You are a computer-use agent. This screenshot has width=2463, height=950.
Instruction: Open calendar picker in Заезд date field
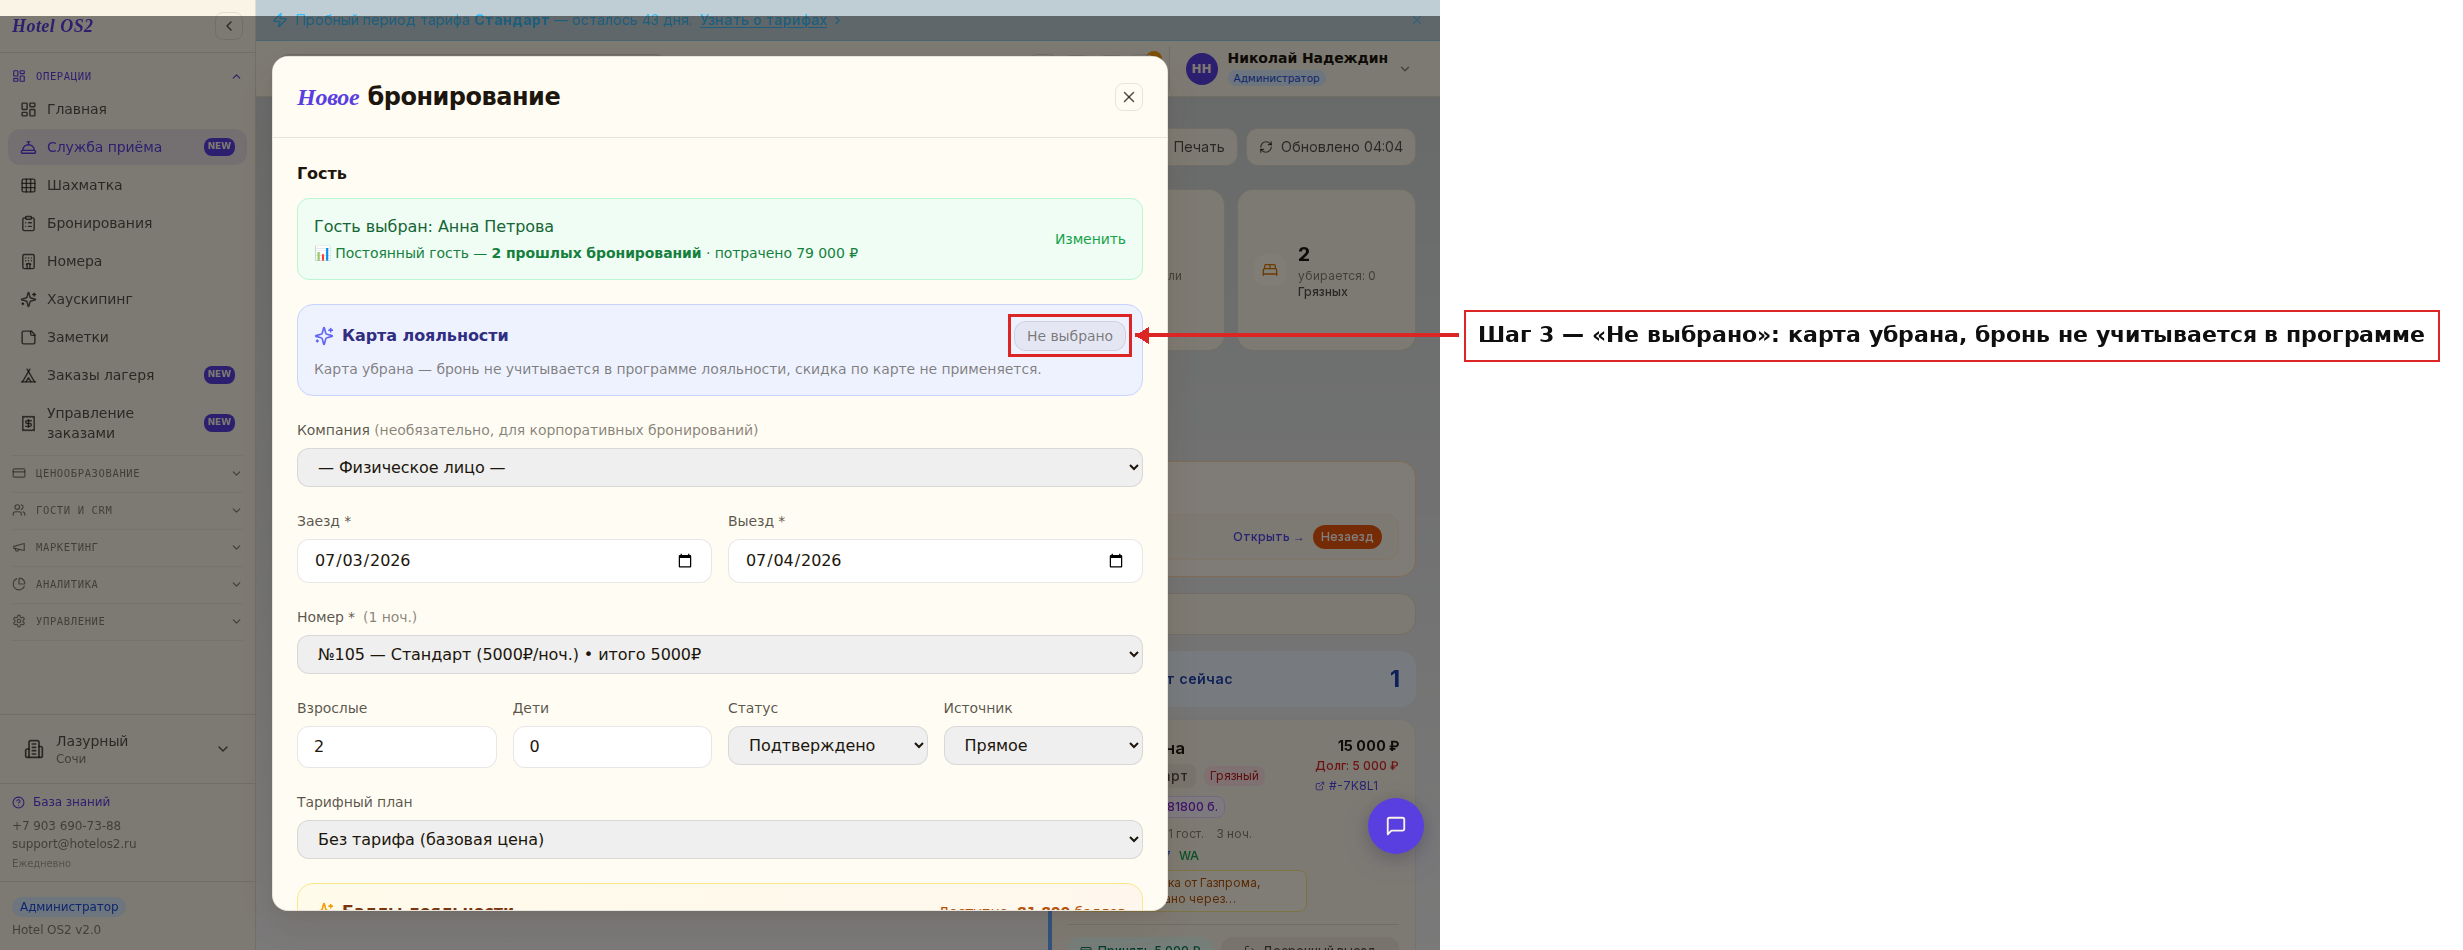(685, 561)
